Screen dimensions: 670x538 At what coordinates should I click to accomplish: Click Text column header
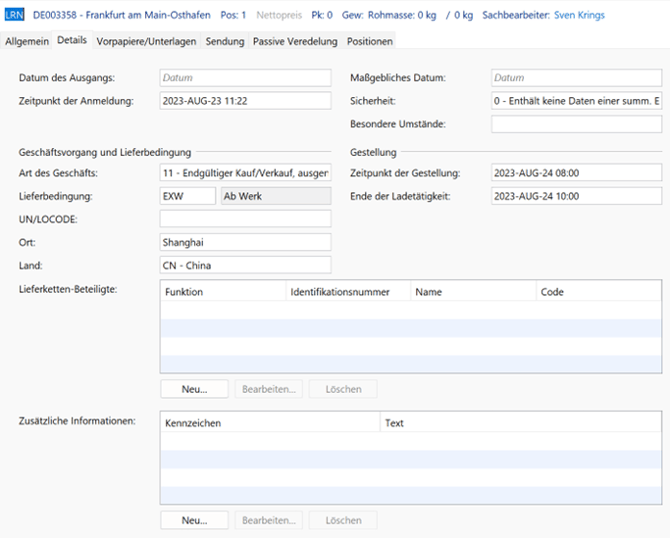point(521,423)
